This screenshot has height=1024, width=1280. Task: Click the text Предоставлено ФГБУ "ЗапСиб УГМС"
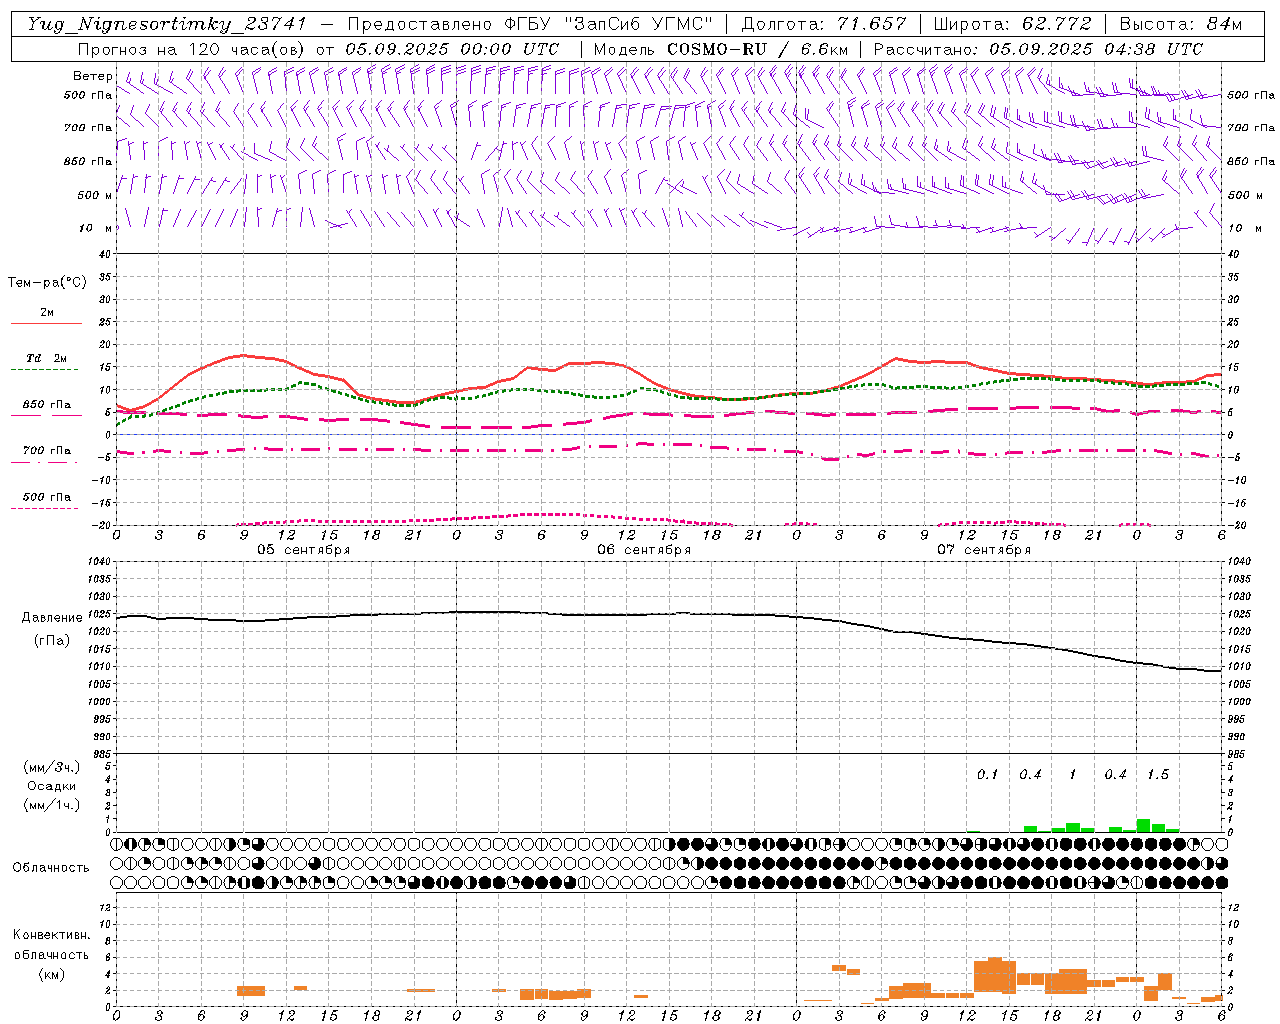click(x=530, y=24)
